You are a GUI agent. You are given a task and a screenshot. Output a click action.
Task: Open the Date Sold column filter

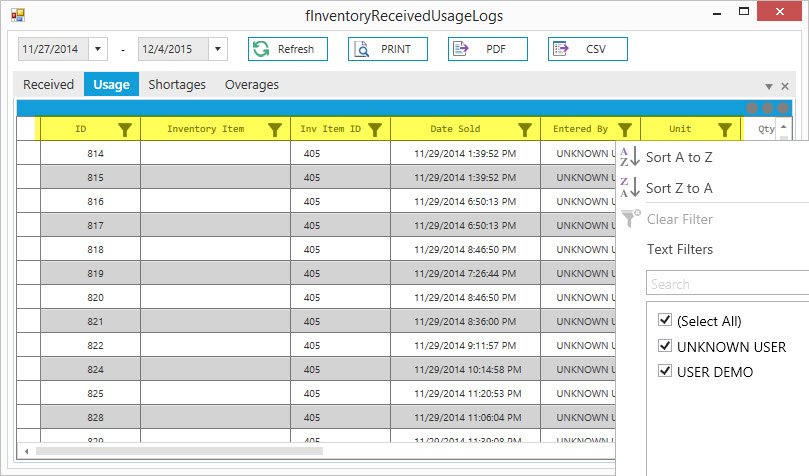point(524,129)
